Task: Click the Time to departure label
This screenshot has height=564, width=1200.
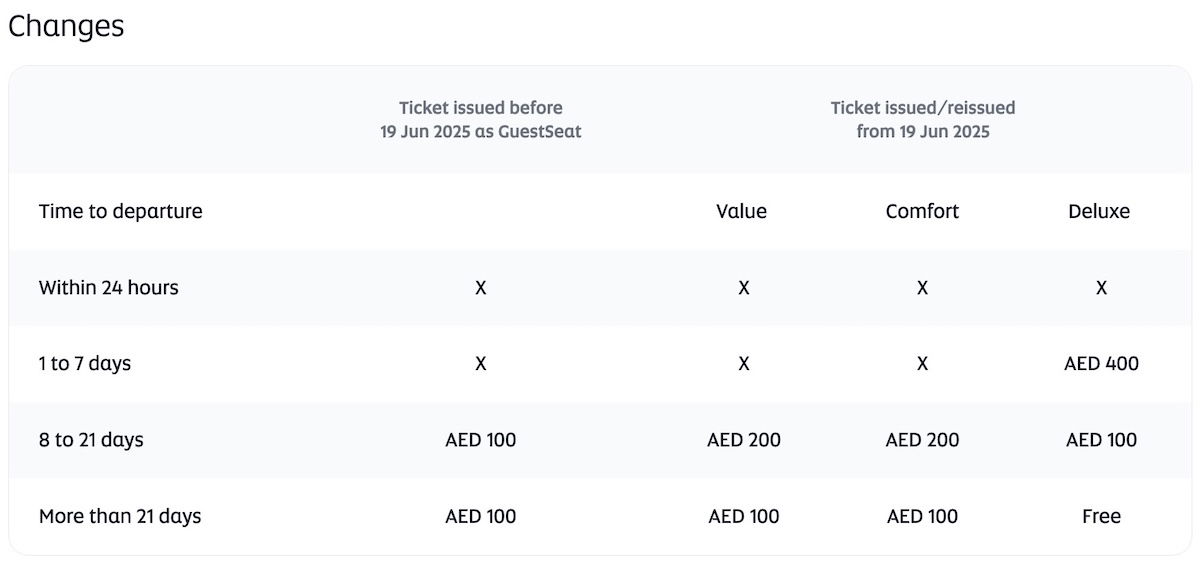Action: (121, 212)
